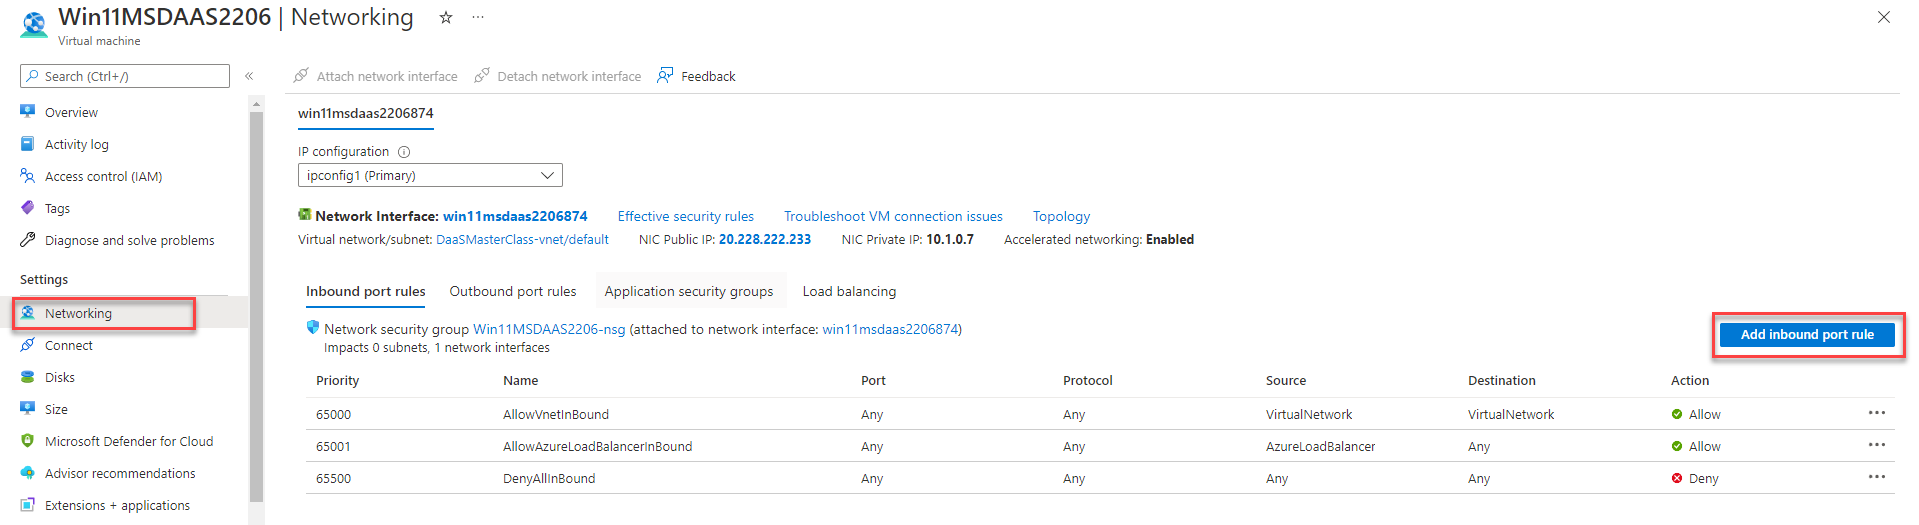Viewport: 1919px width, 525px height.
Task: Click the Tags icon in the sidebar
Action: tap(28, 208)
